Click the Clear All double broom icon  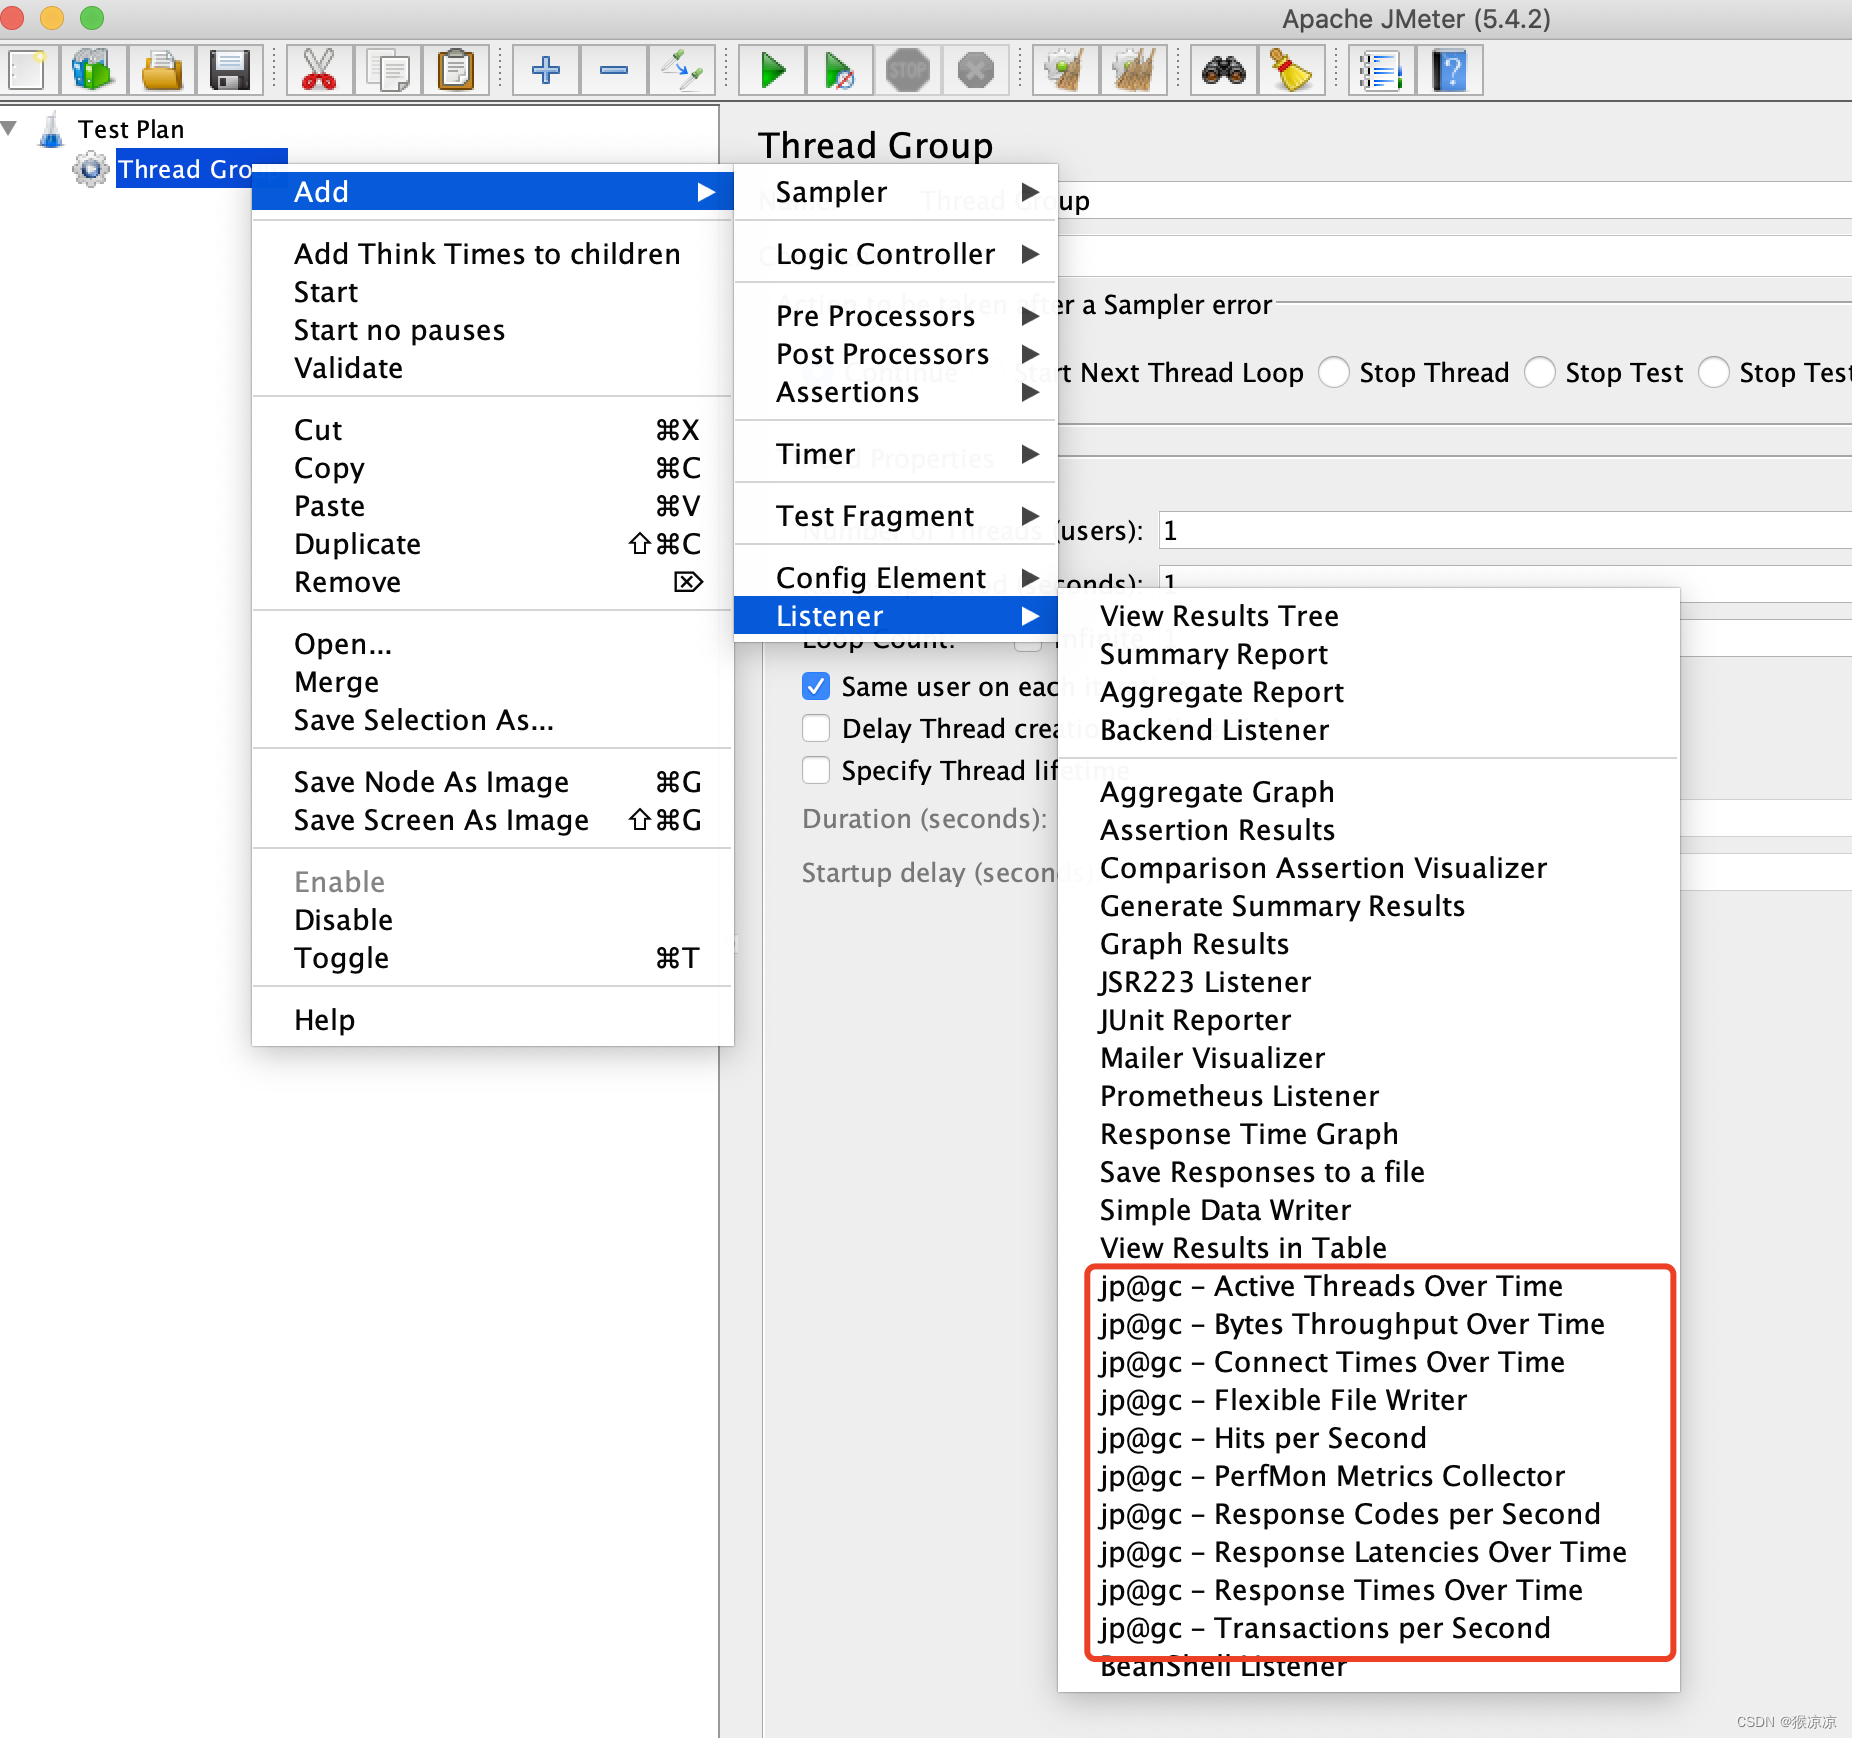(x=1133, y=71)
